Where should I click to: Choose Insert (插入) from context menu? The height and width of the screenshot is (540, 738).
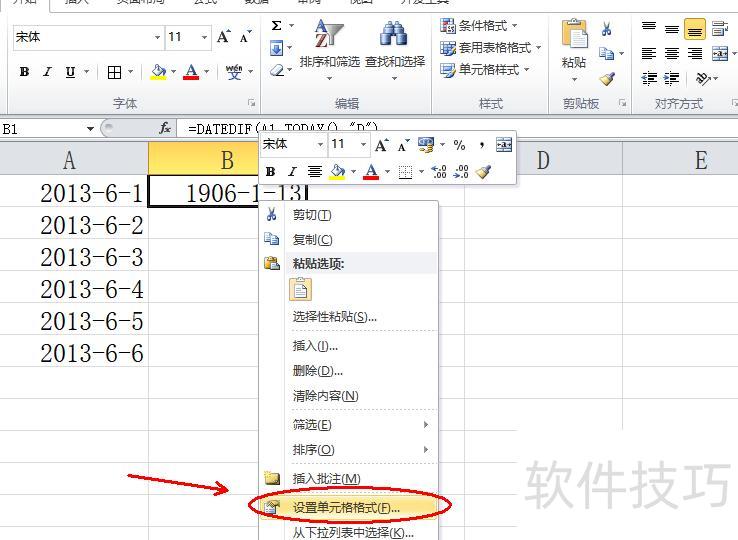click(349, 346)
